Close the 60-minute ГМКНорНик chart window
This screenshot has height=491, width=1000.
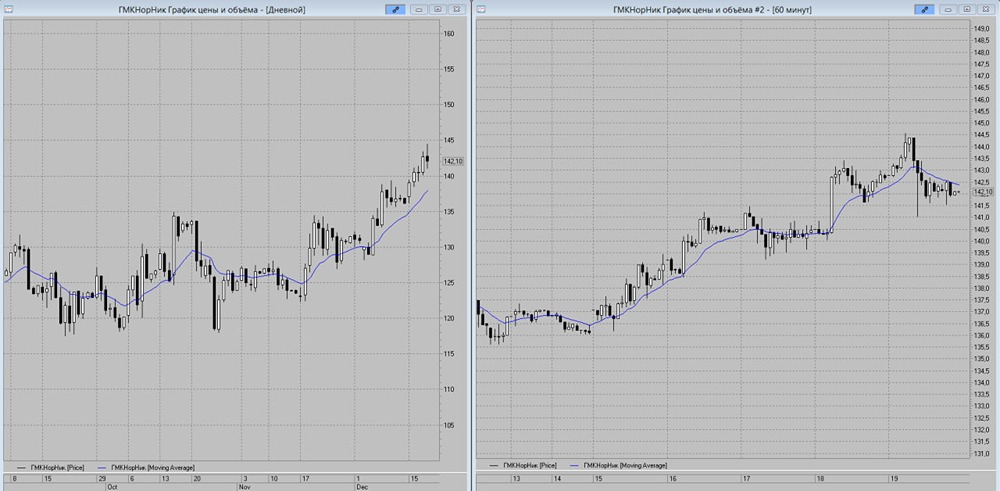tap(985, 10)
